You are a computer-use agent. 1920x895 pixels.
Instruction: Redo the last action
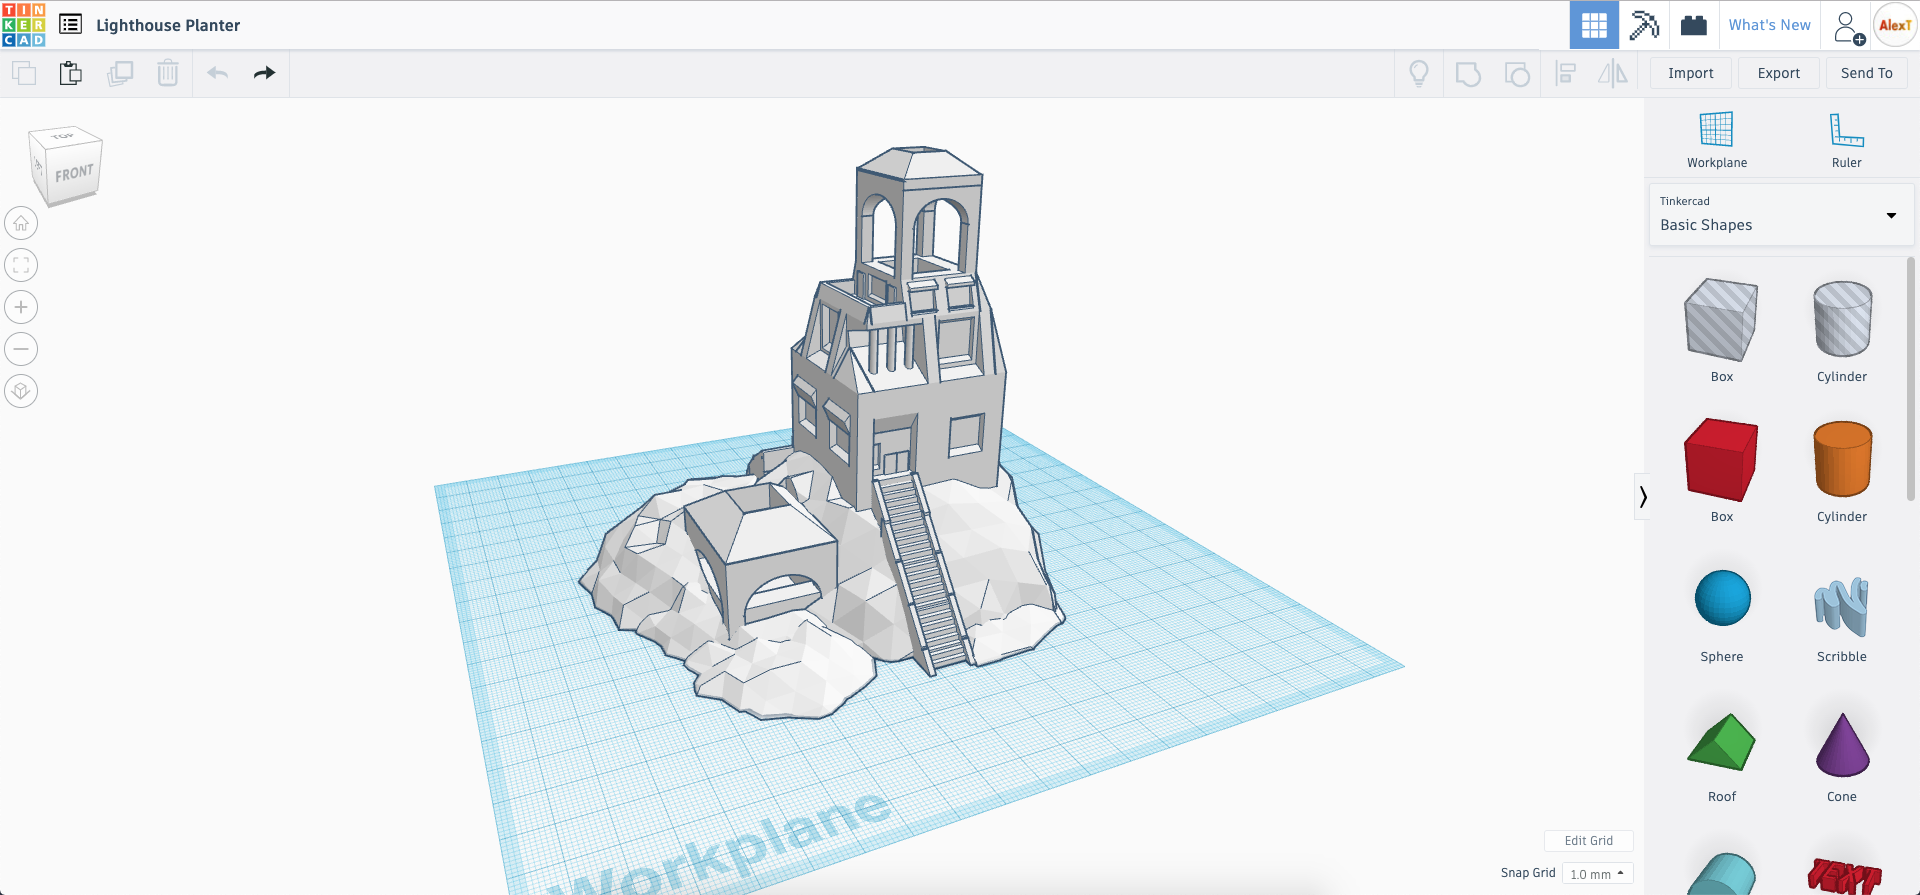(264, 73)
